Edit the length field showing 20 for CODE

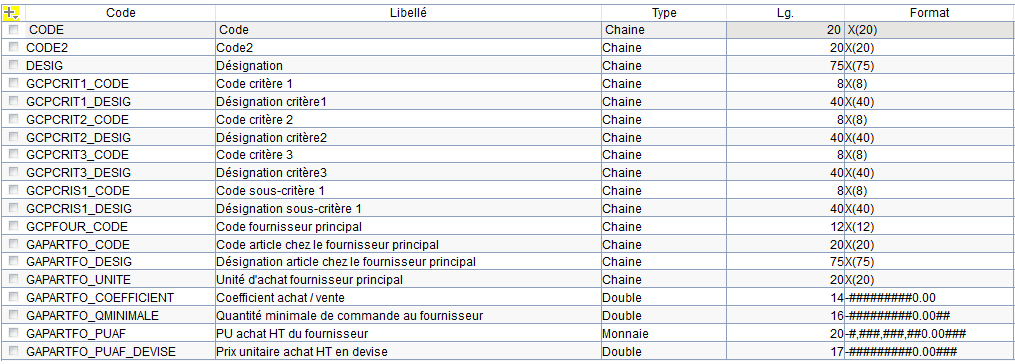tap(785, 30)
